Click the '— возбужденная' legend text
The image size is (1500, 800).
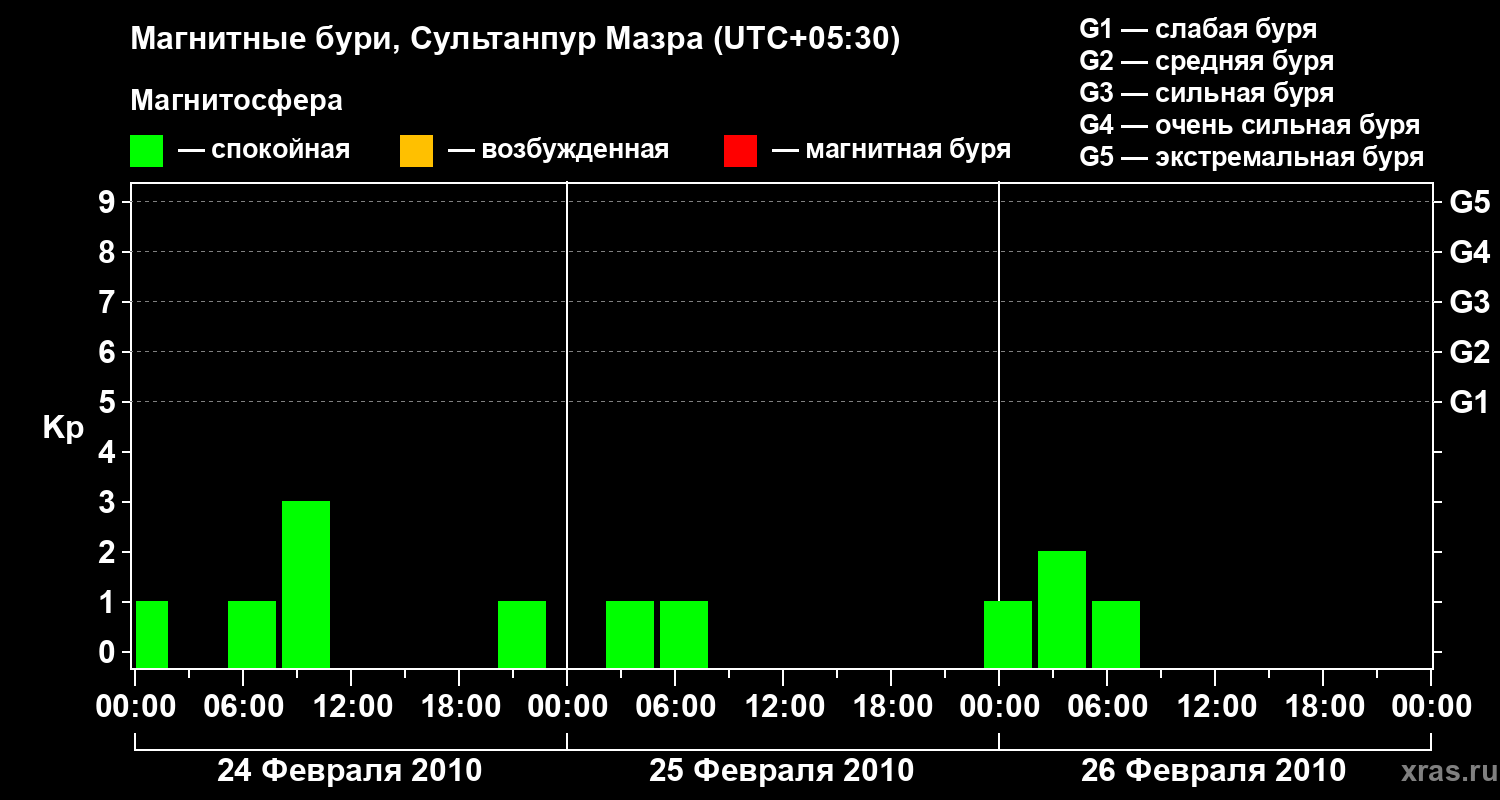558,151
